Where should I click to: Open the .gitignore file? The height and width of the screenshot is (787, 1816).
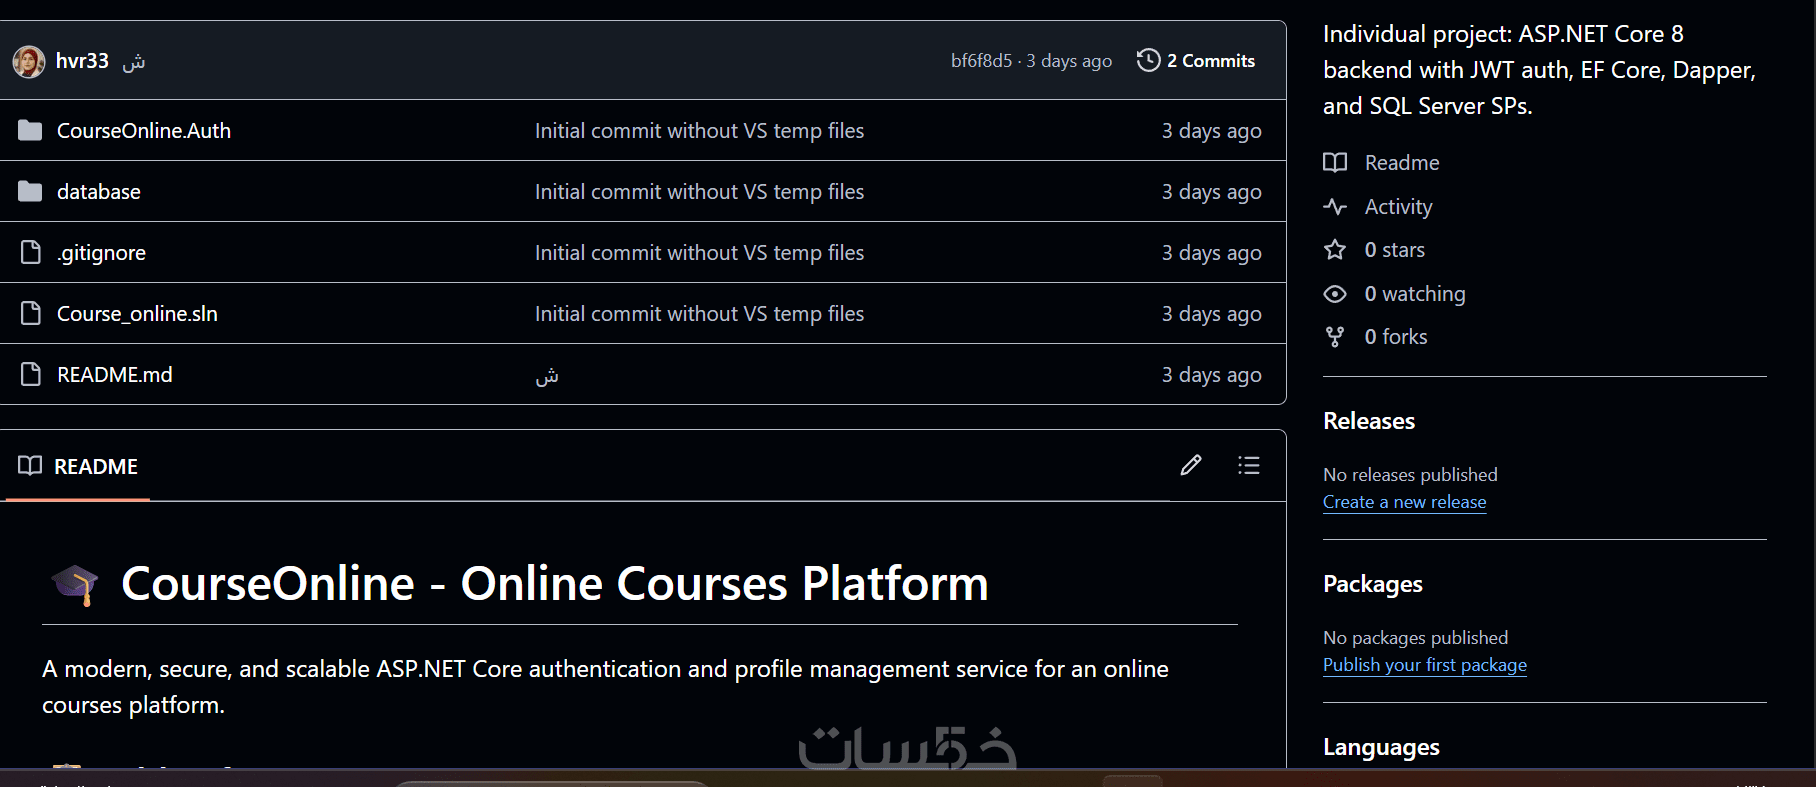pyautogui.click(x=101, y=253)
